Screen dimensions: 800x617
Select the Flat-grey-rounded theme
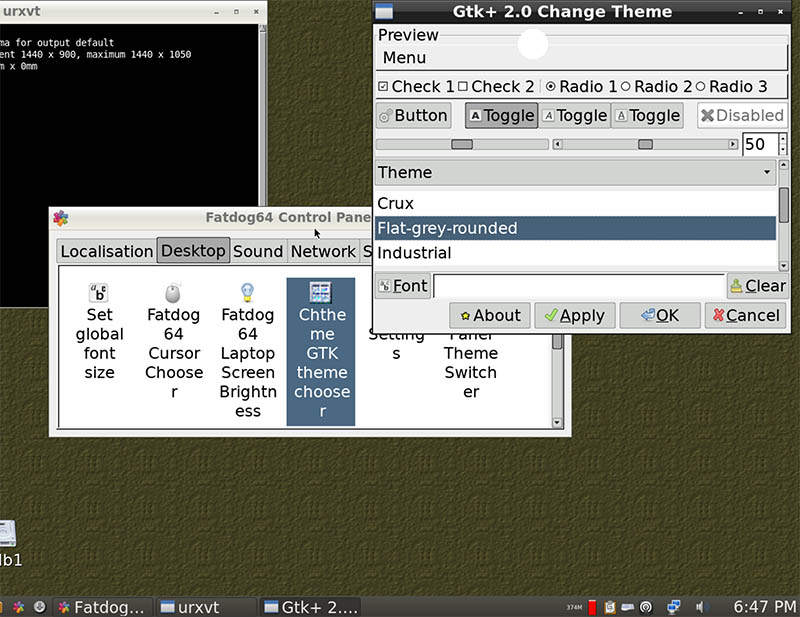point(576,228)
